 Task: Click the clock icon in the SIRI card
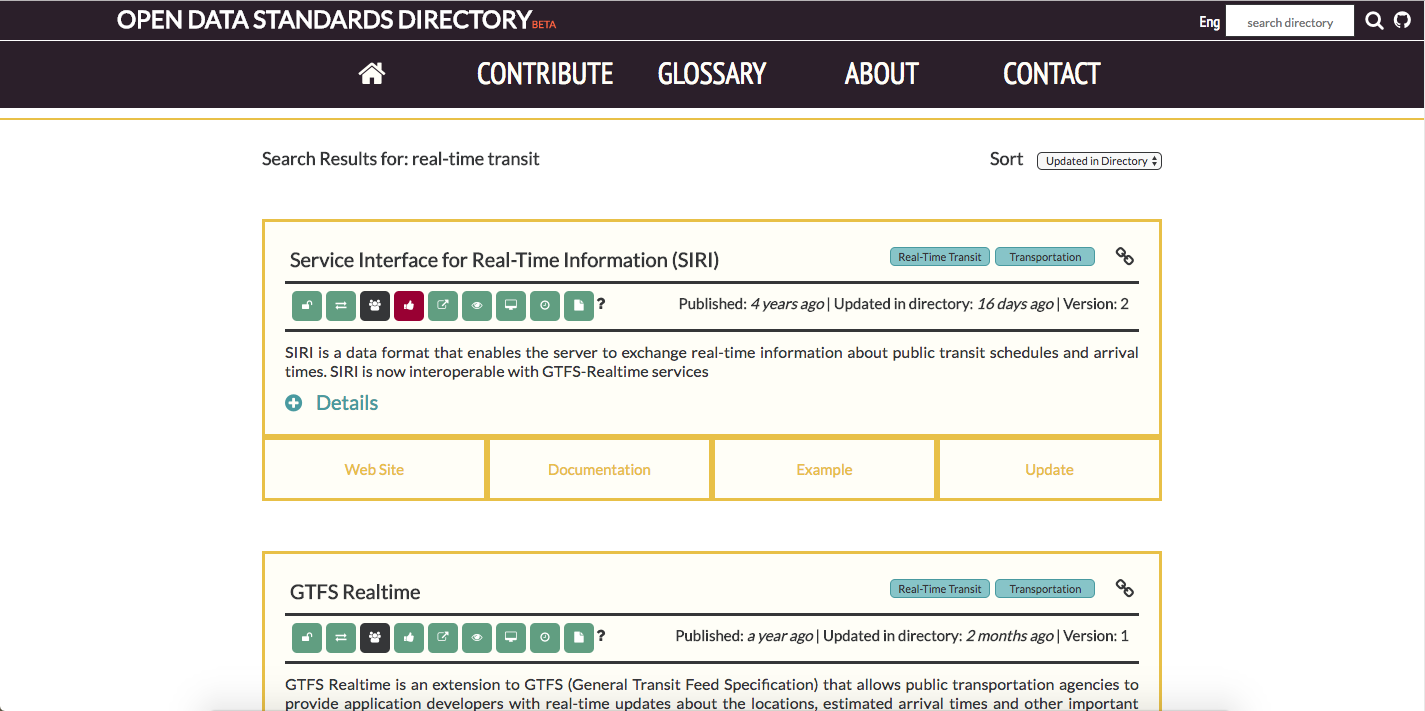(x=545, y=305)
